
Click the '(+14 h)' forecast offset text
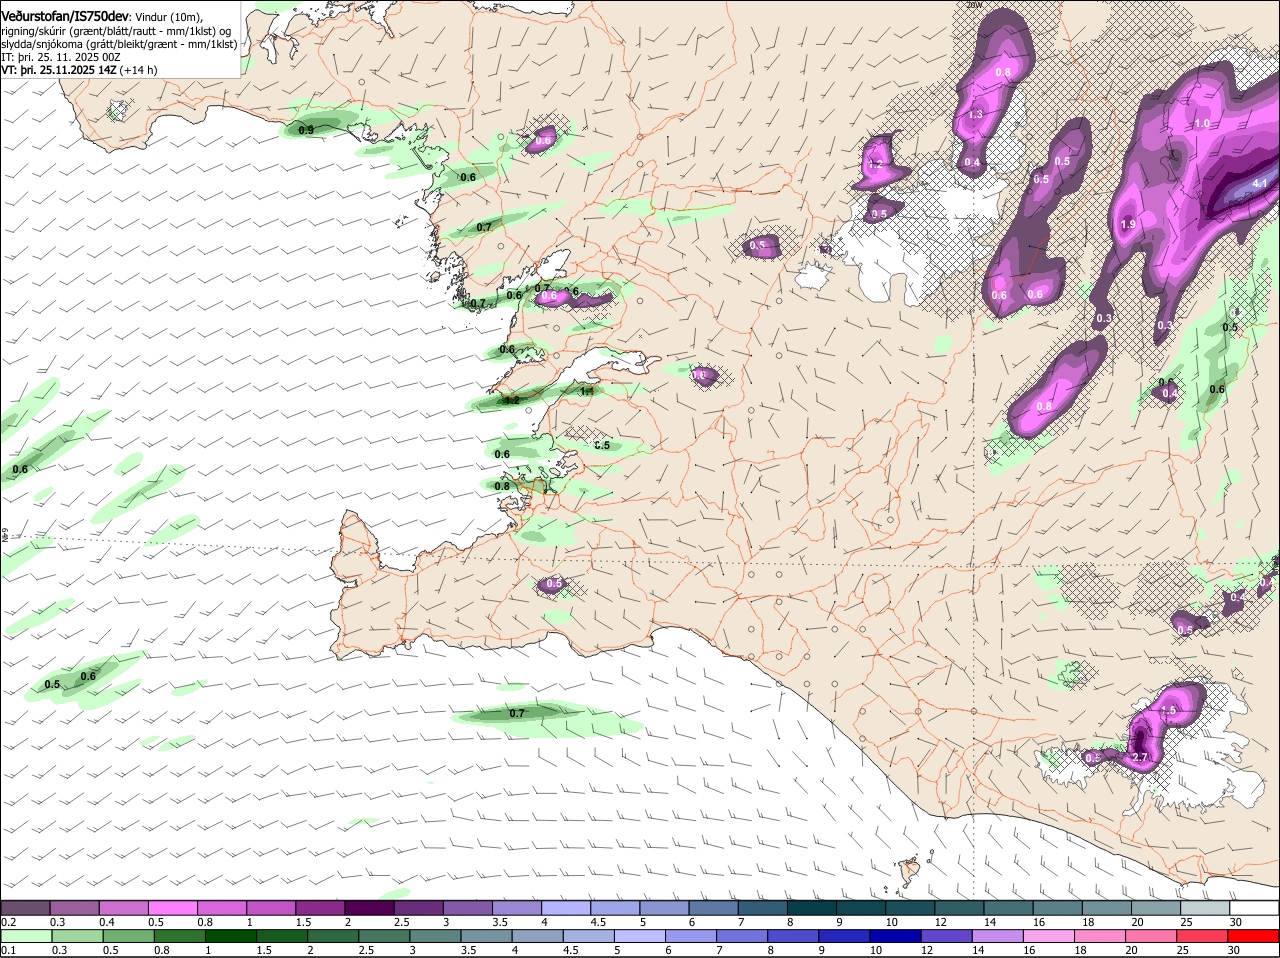pyautogui.click(x=138, y=70)
